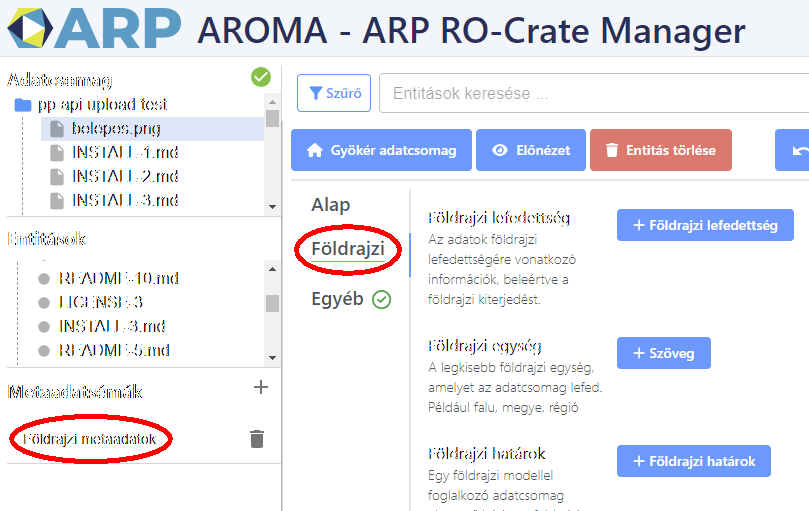Add a Földrajzi határok entry
This screenshot has width=809, height=511.
[x=694, y=461]
